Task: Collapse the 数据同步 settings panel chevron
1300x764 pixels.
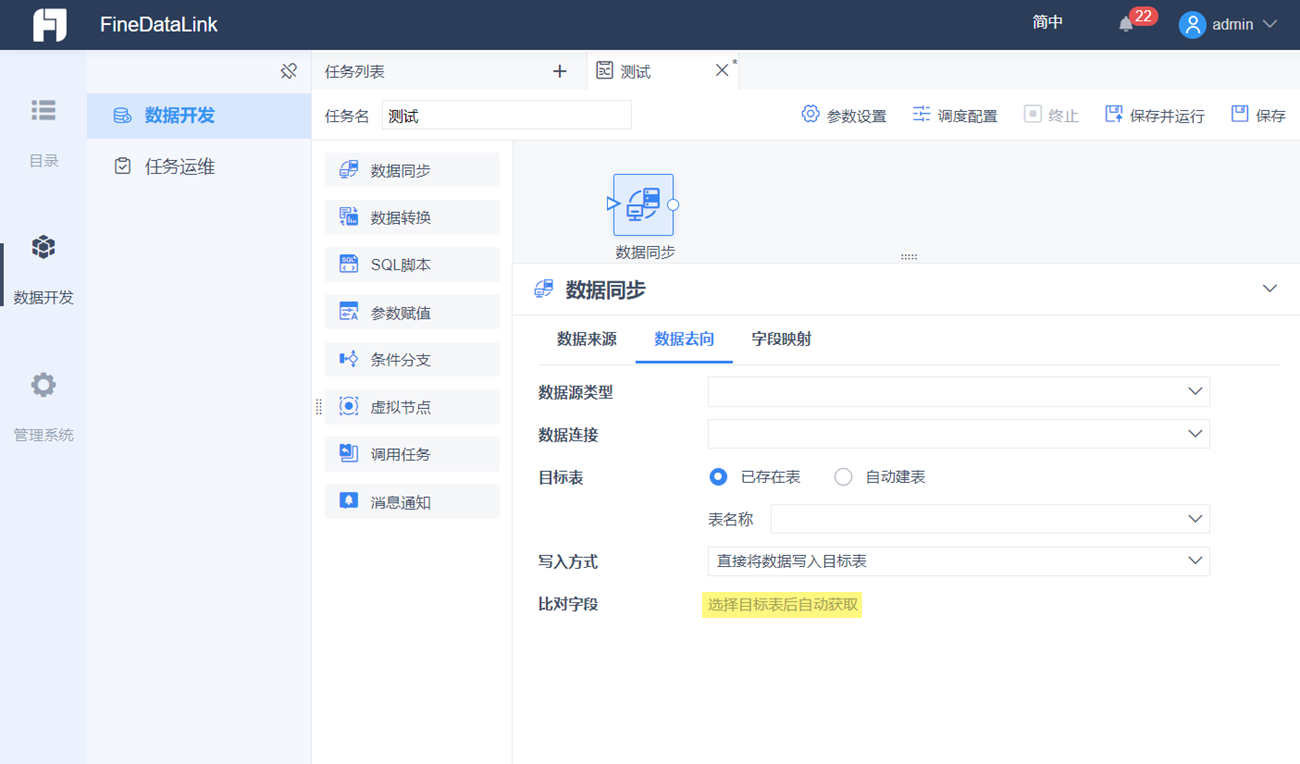Action: pos(1269,289)
